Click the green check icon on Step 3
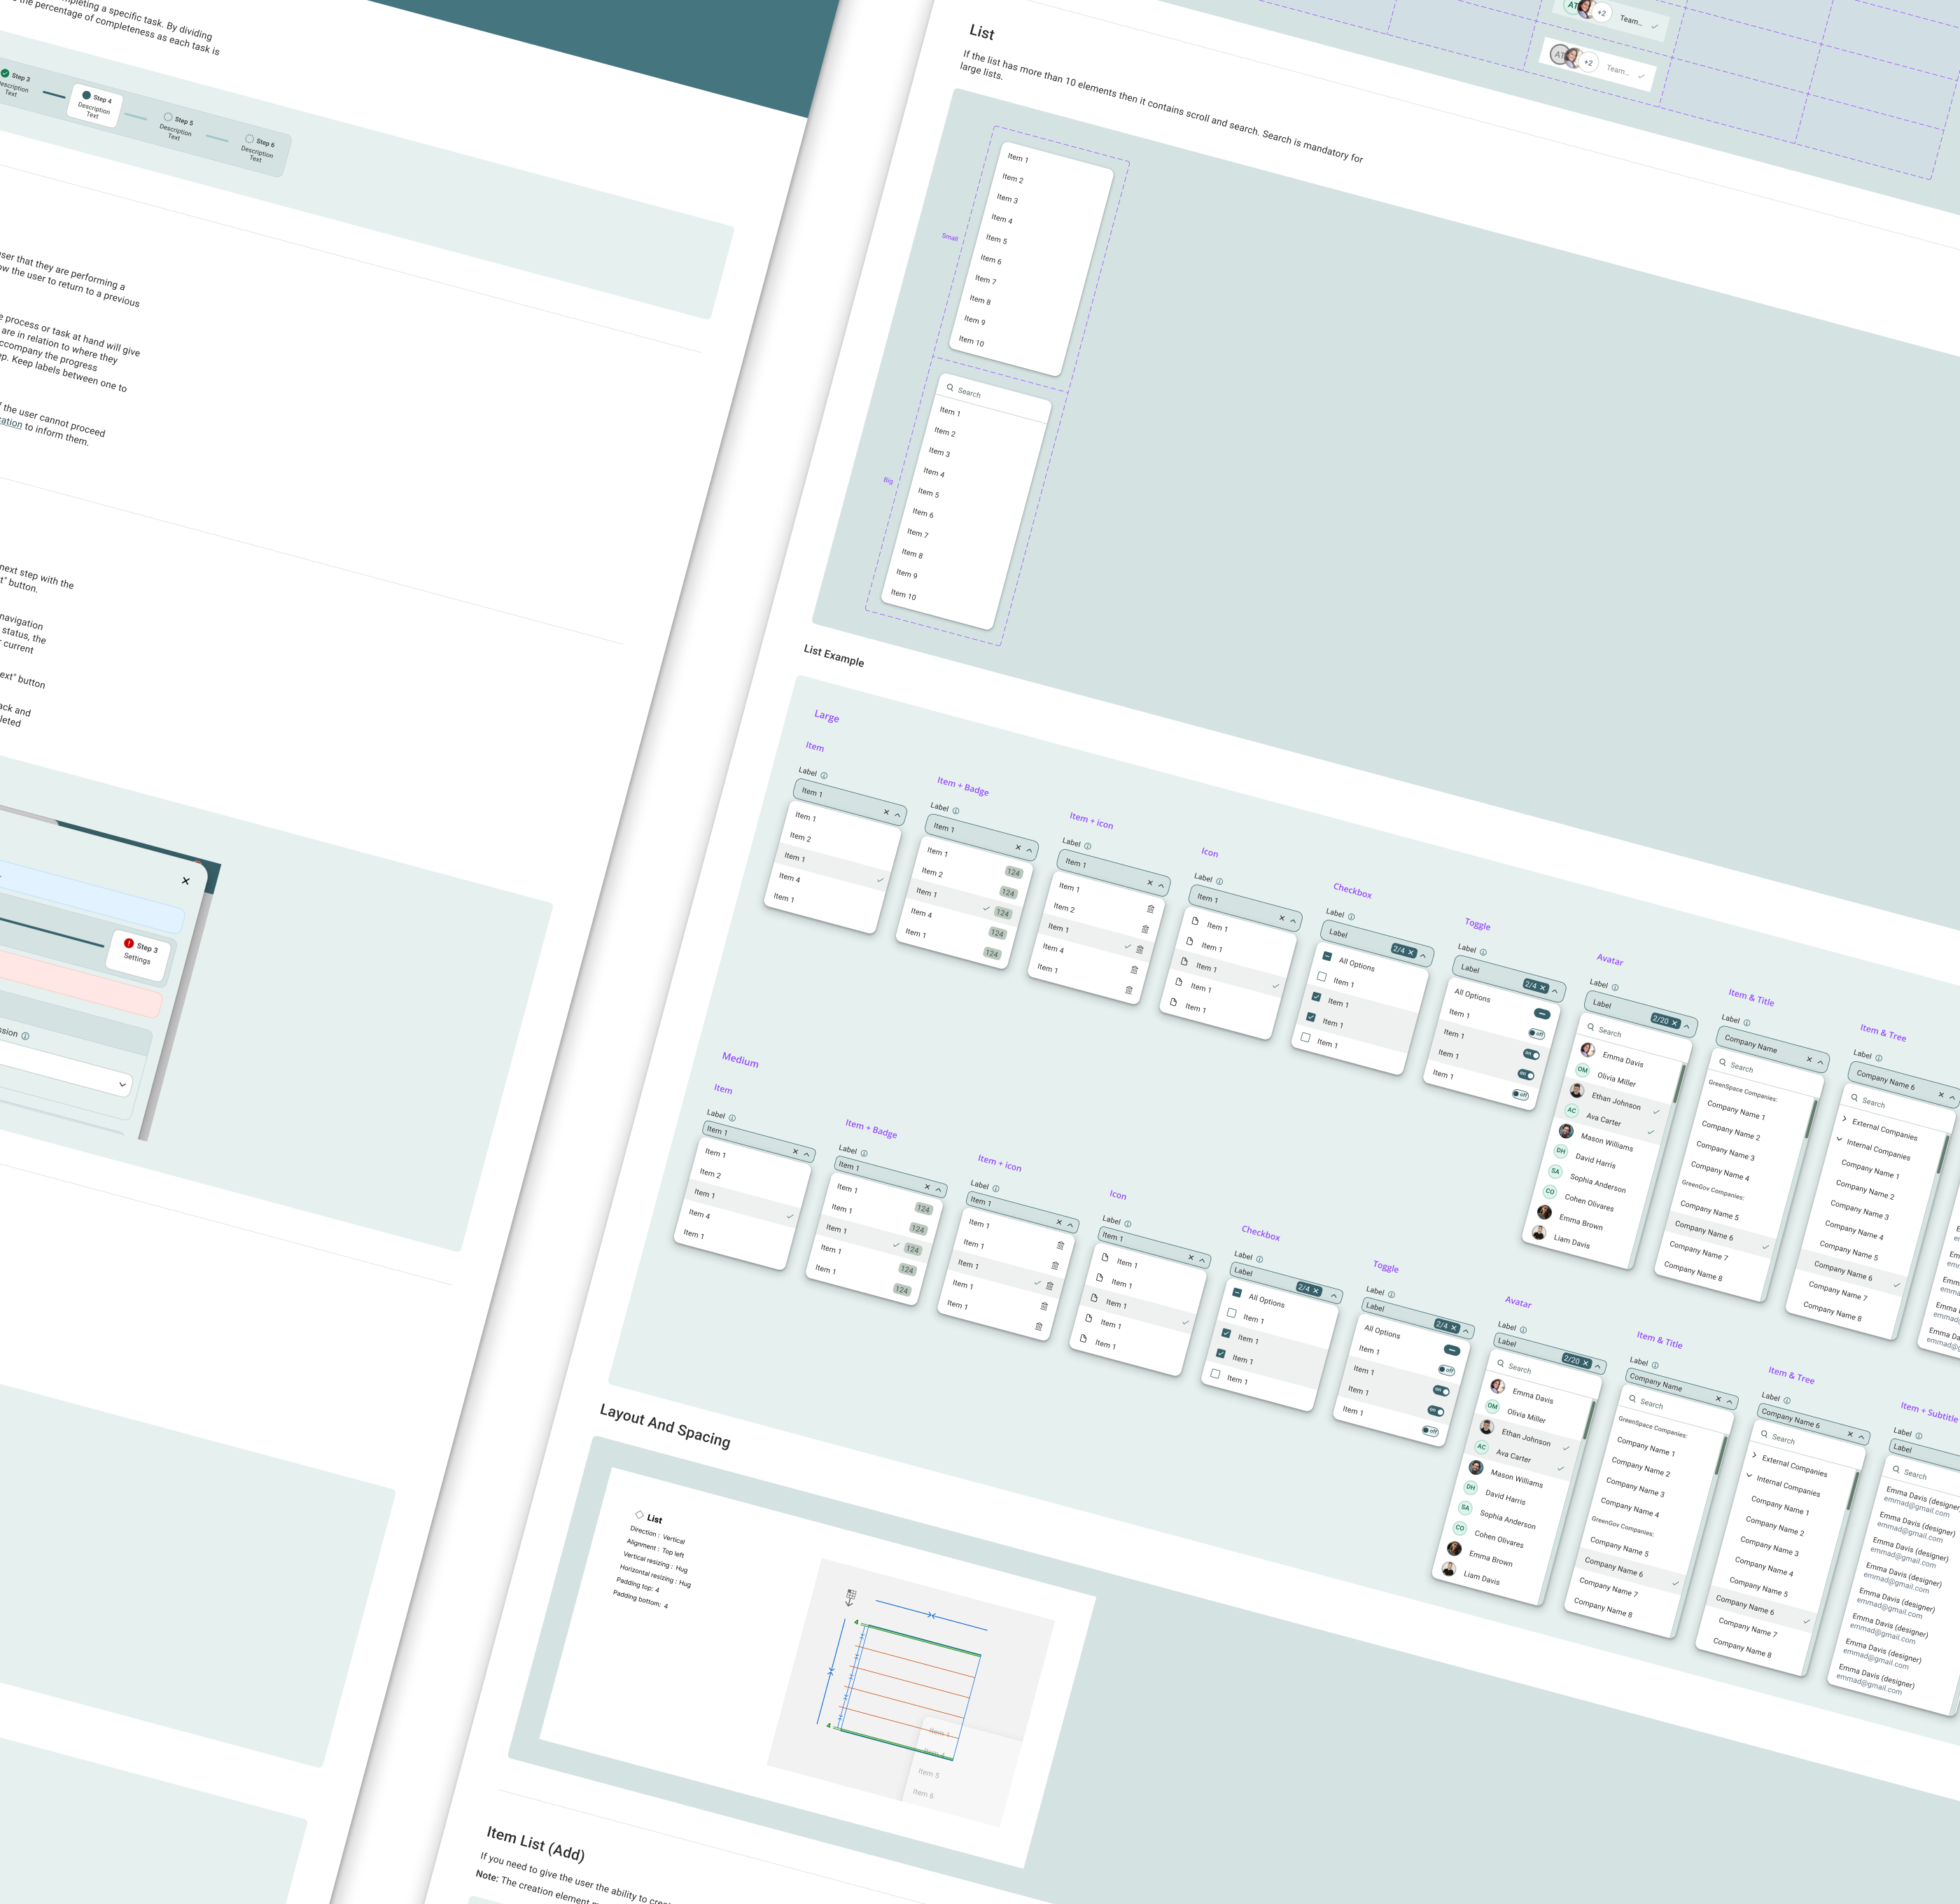Image resolution: width=1960 pixels, height=1904 pixels. point(5,74)
